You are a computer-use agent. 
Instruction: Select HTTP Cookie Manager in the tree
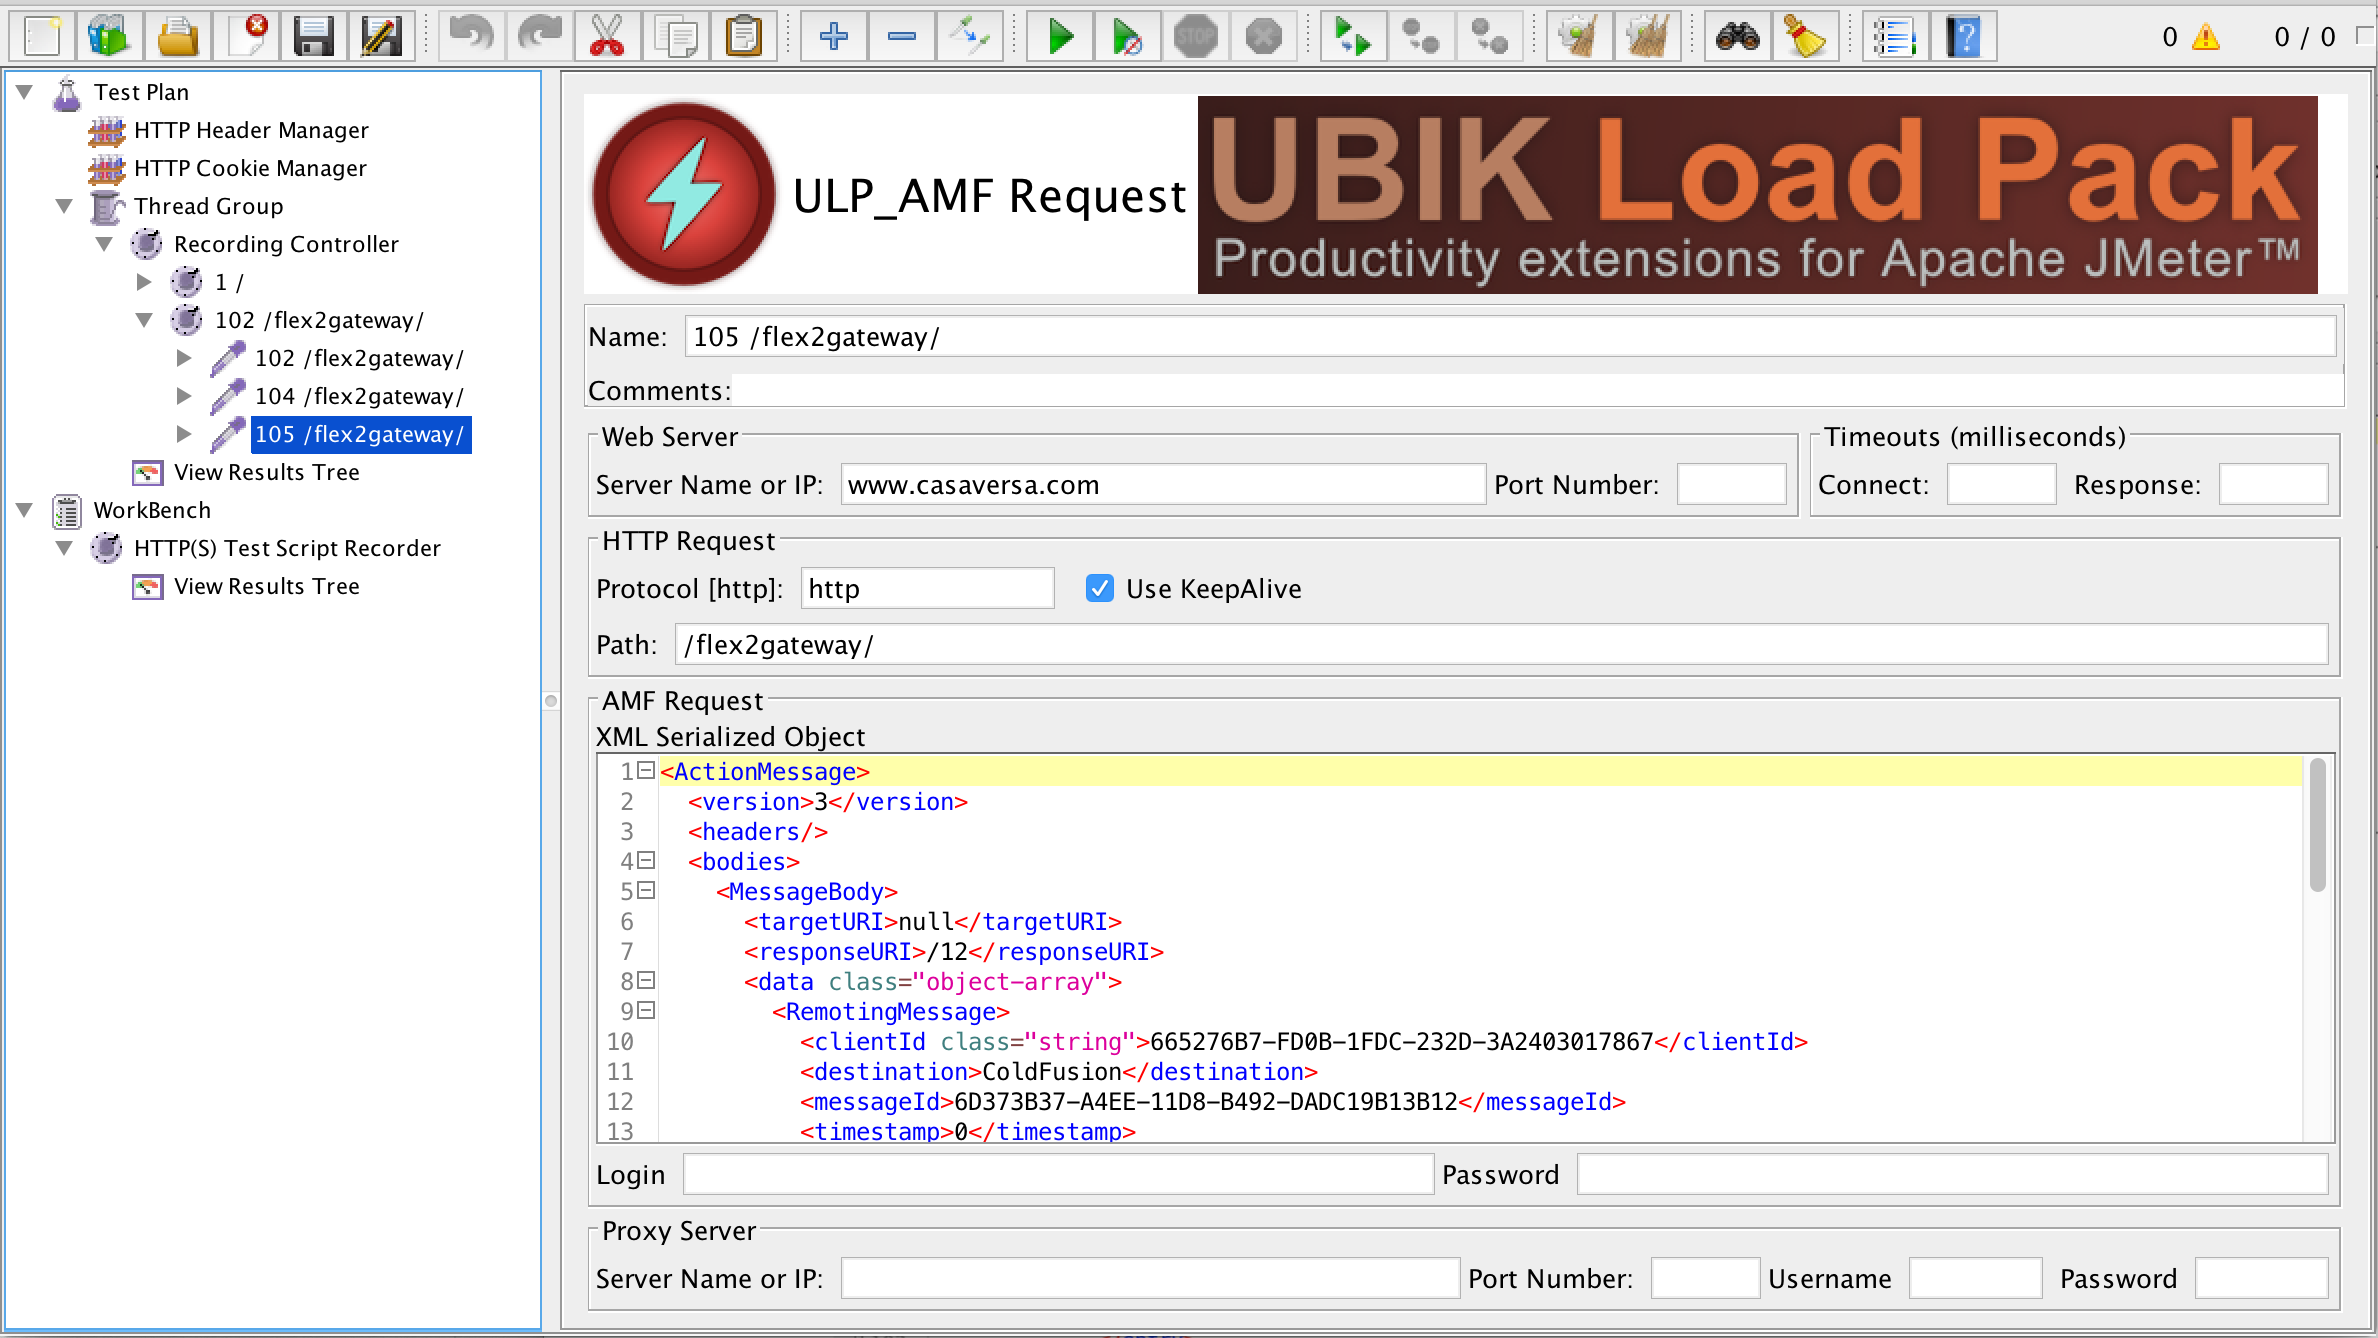(250, 168)
